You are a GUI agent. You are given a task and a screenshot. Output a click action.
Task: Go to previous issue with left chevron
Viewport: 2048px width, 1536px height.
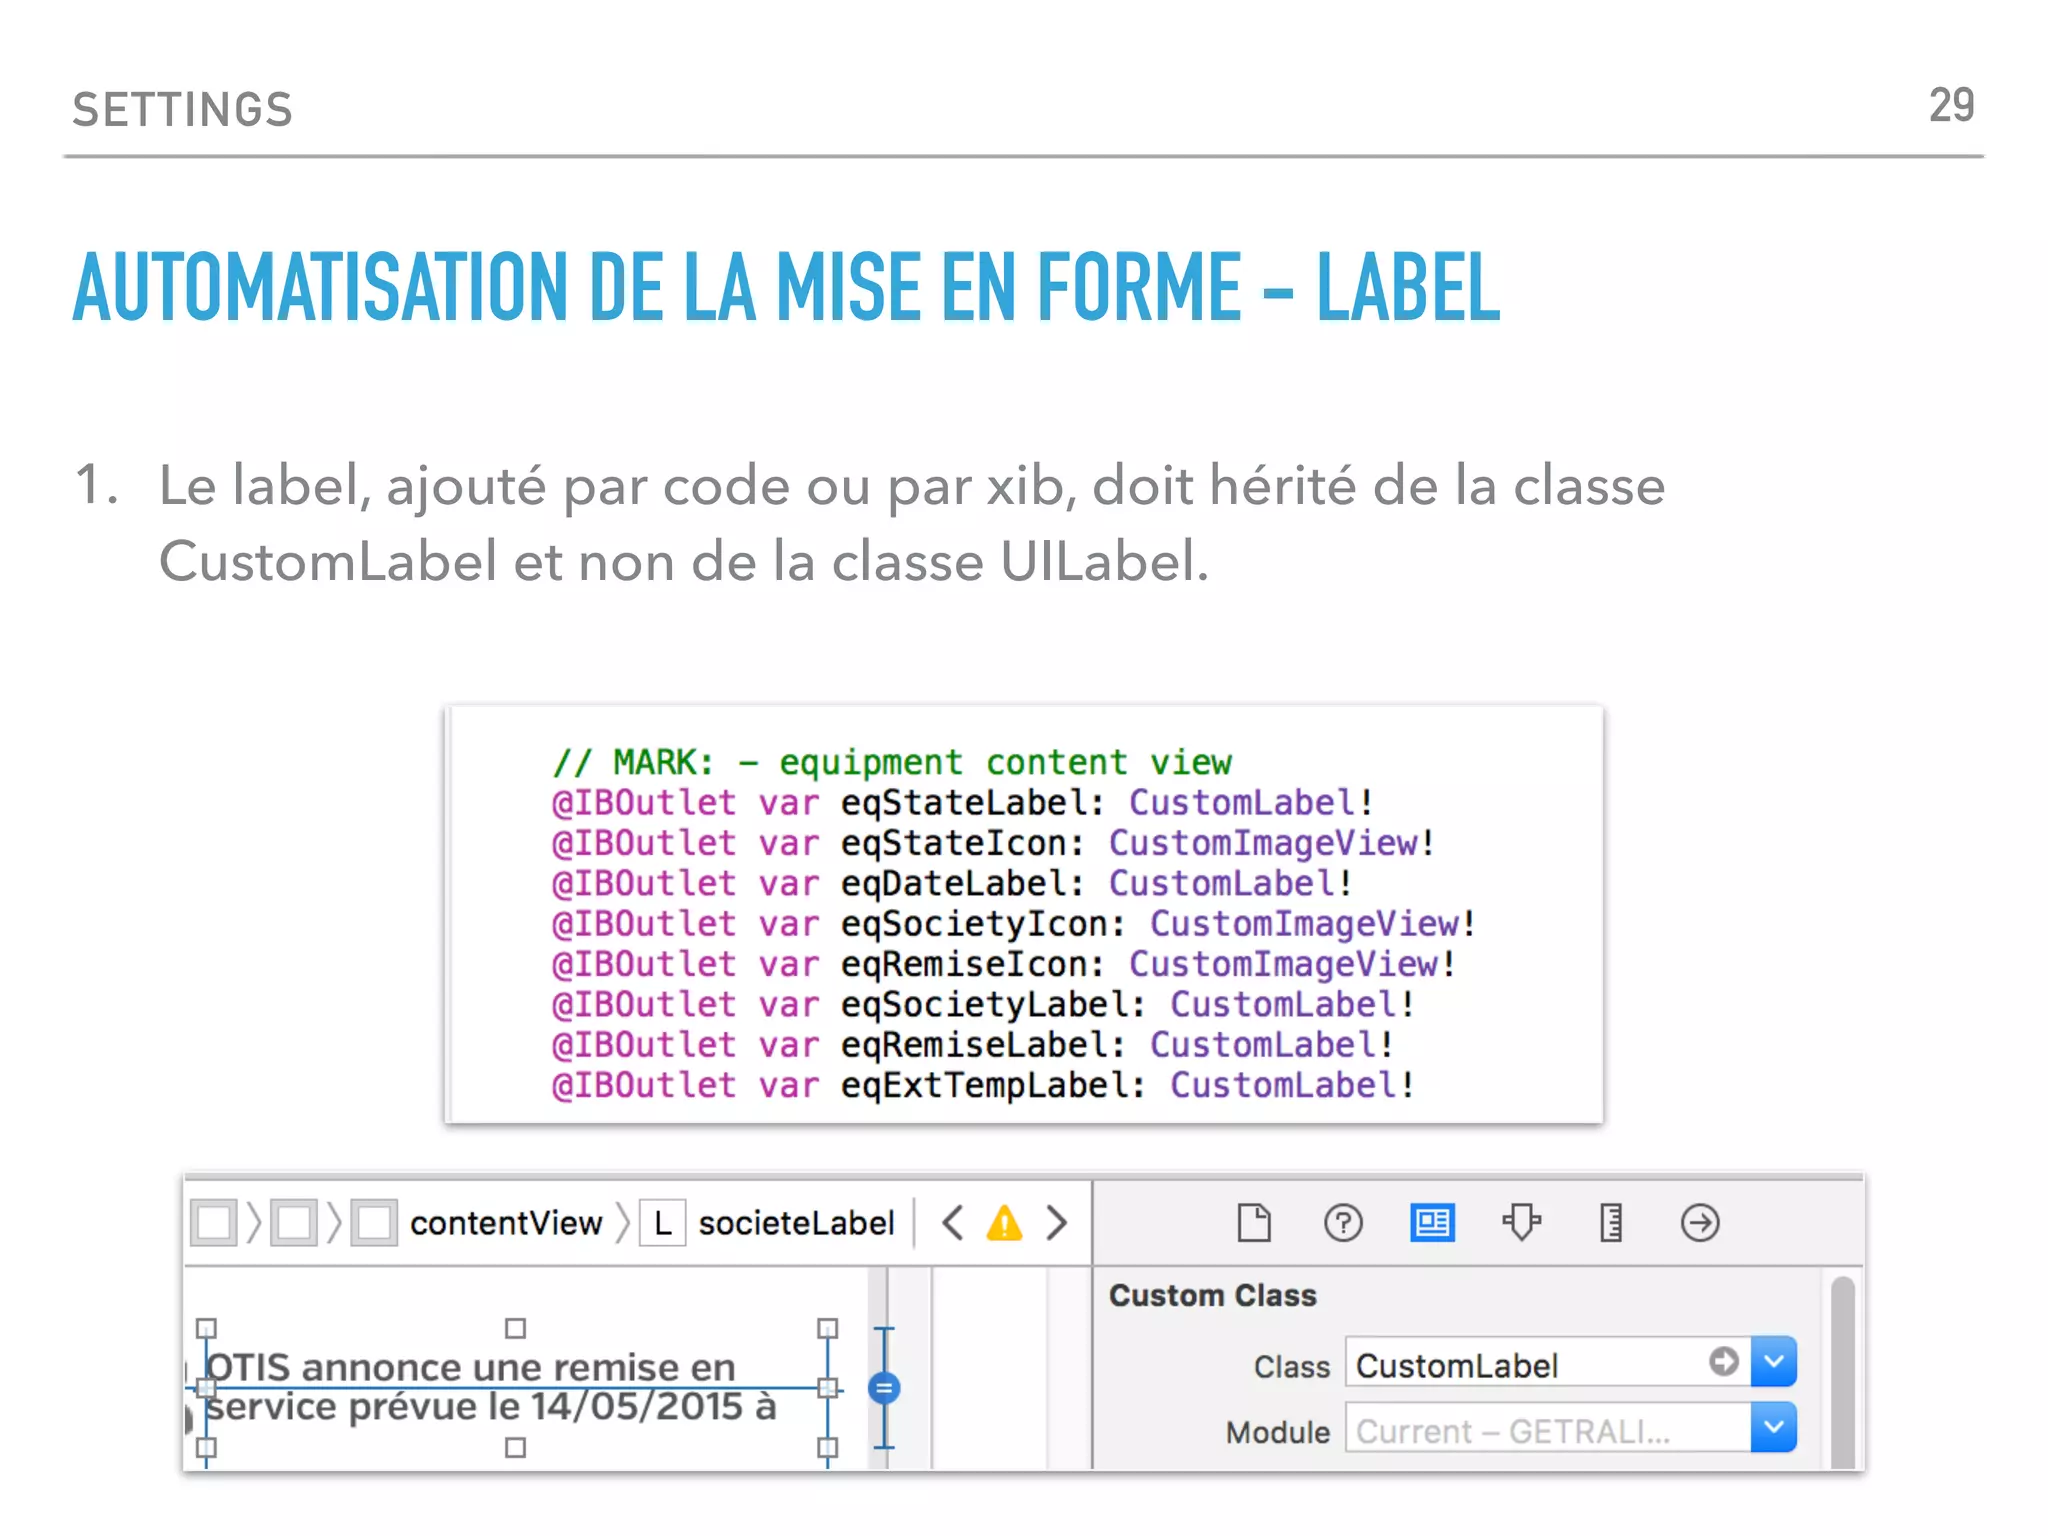(953, 1222)
